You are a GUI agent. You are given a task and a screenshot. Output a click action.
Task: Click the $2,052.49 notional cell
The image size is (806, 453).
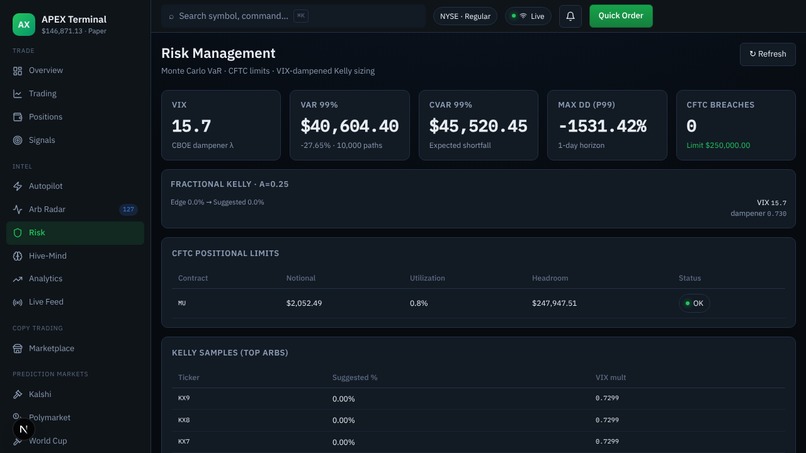click(x=304, y=303)
